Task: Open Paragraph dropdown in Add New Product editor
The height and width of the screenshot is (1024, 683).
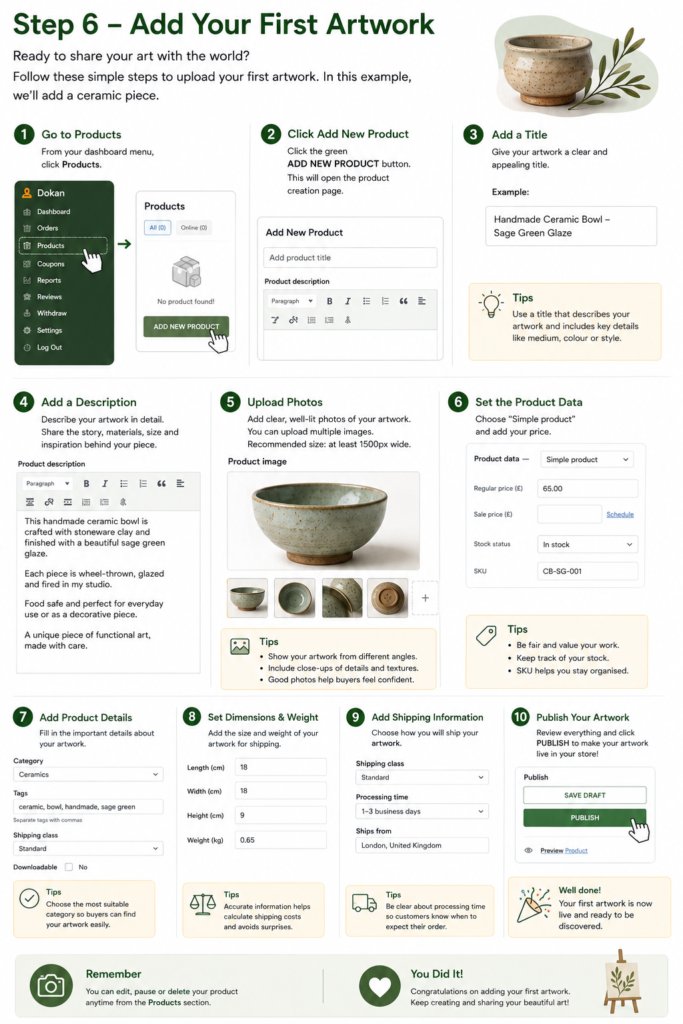Action: [292, 301]
